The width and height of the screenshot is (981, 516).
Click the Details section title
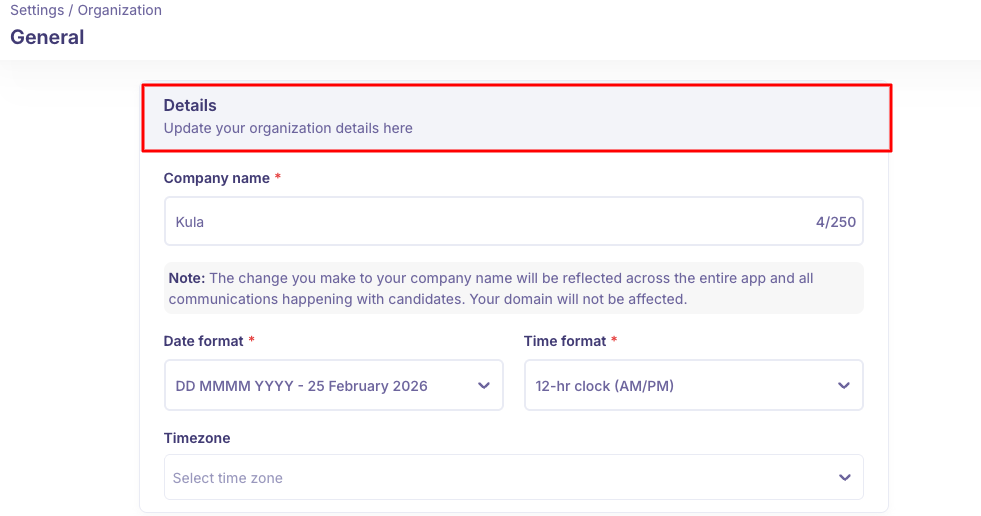pos(190,105)
